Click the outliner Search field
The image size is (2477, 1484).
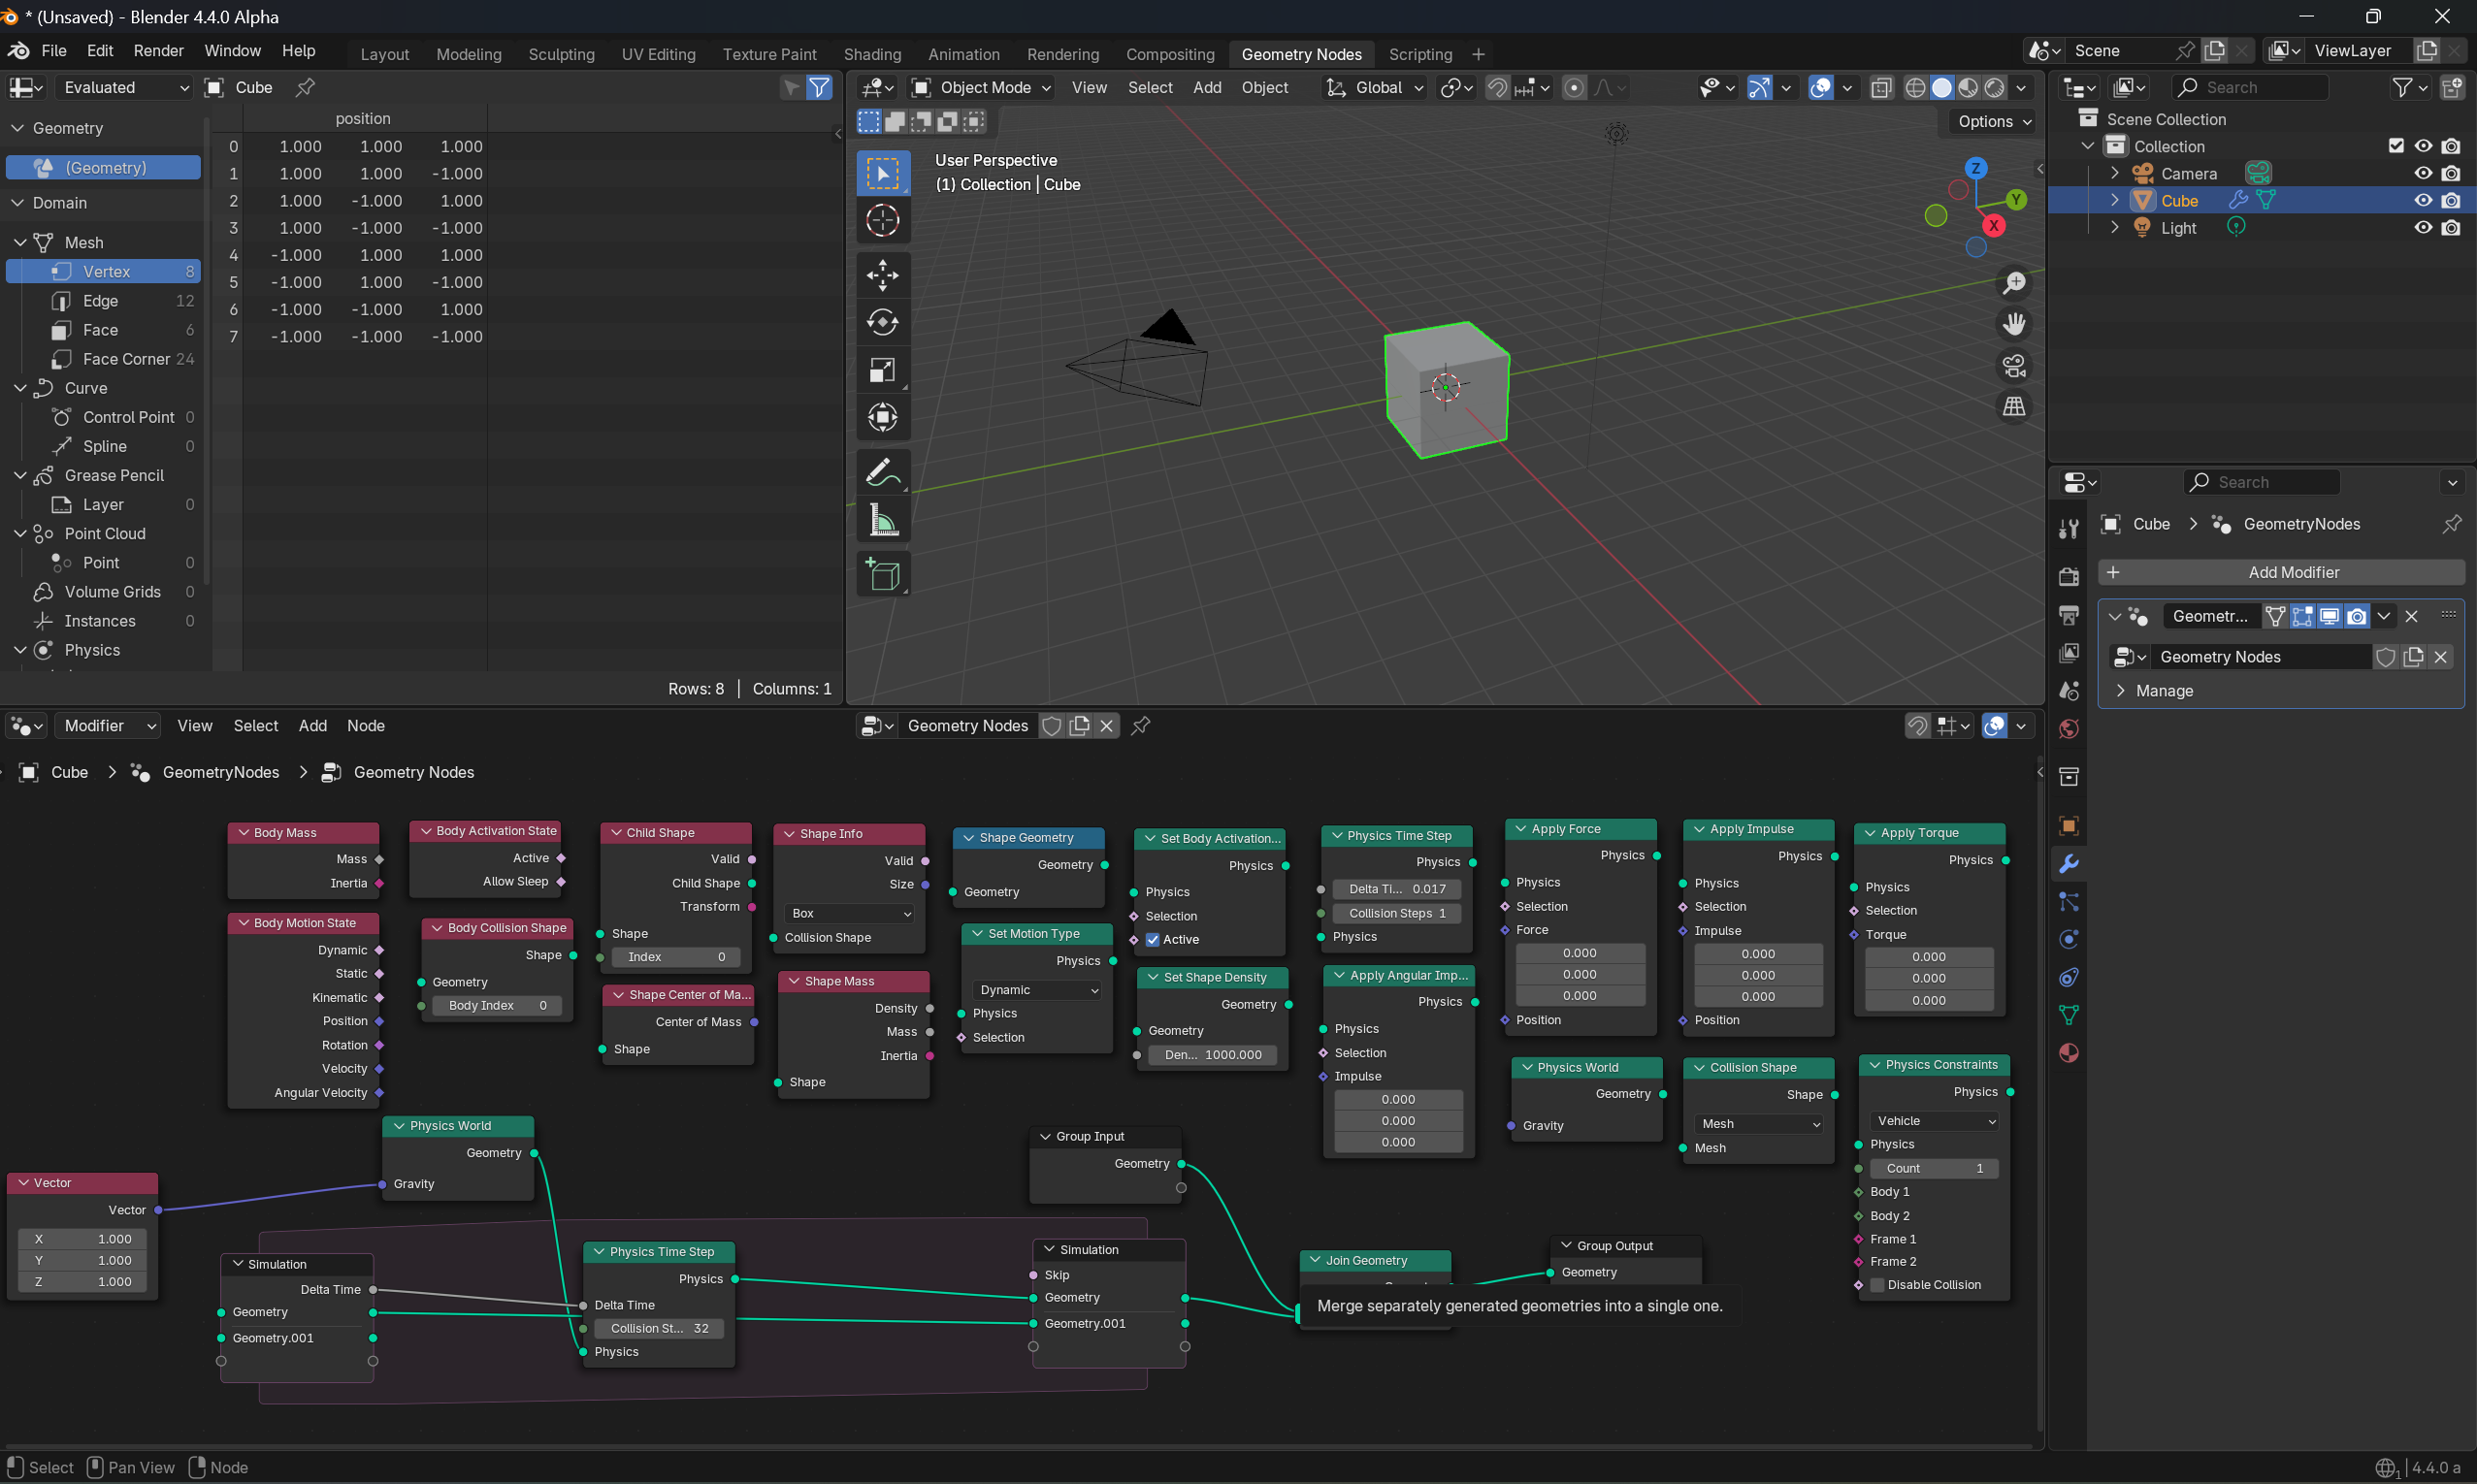[2249, 88]
